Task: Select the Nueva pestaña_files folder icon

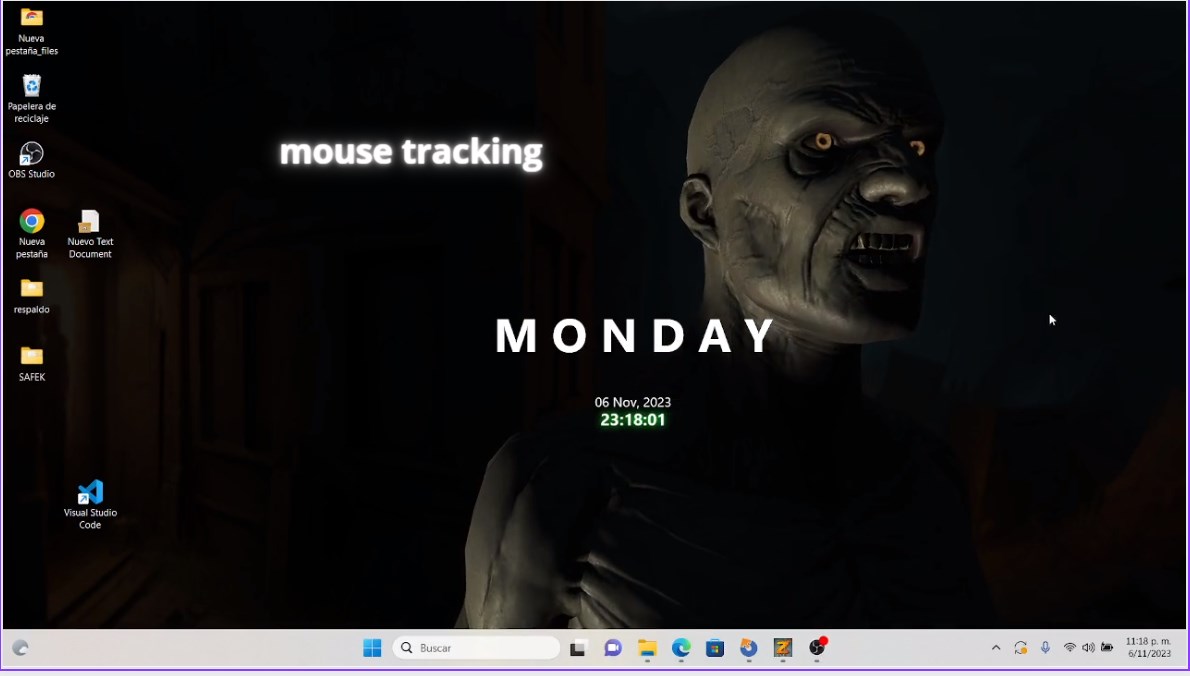Action: click(x=31, y=31)
